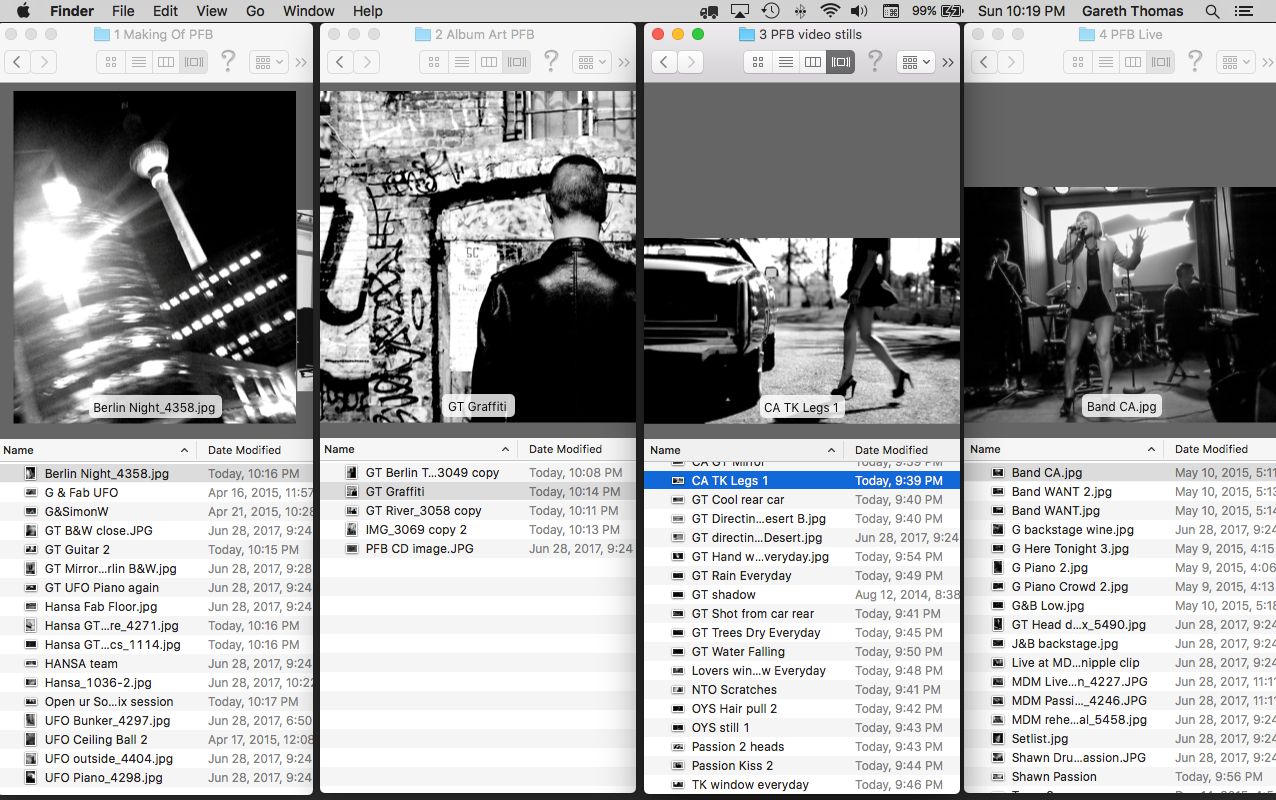Open the Help menu

click(x=368, y=11)
